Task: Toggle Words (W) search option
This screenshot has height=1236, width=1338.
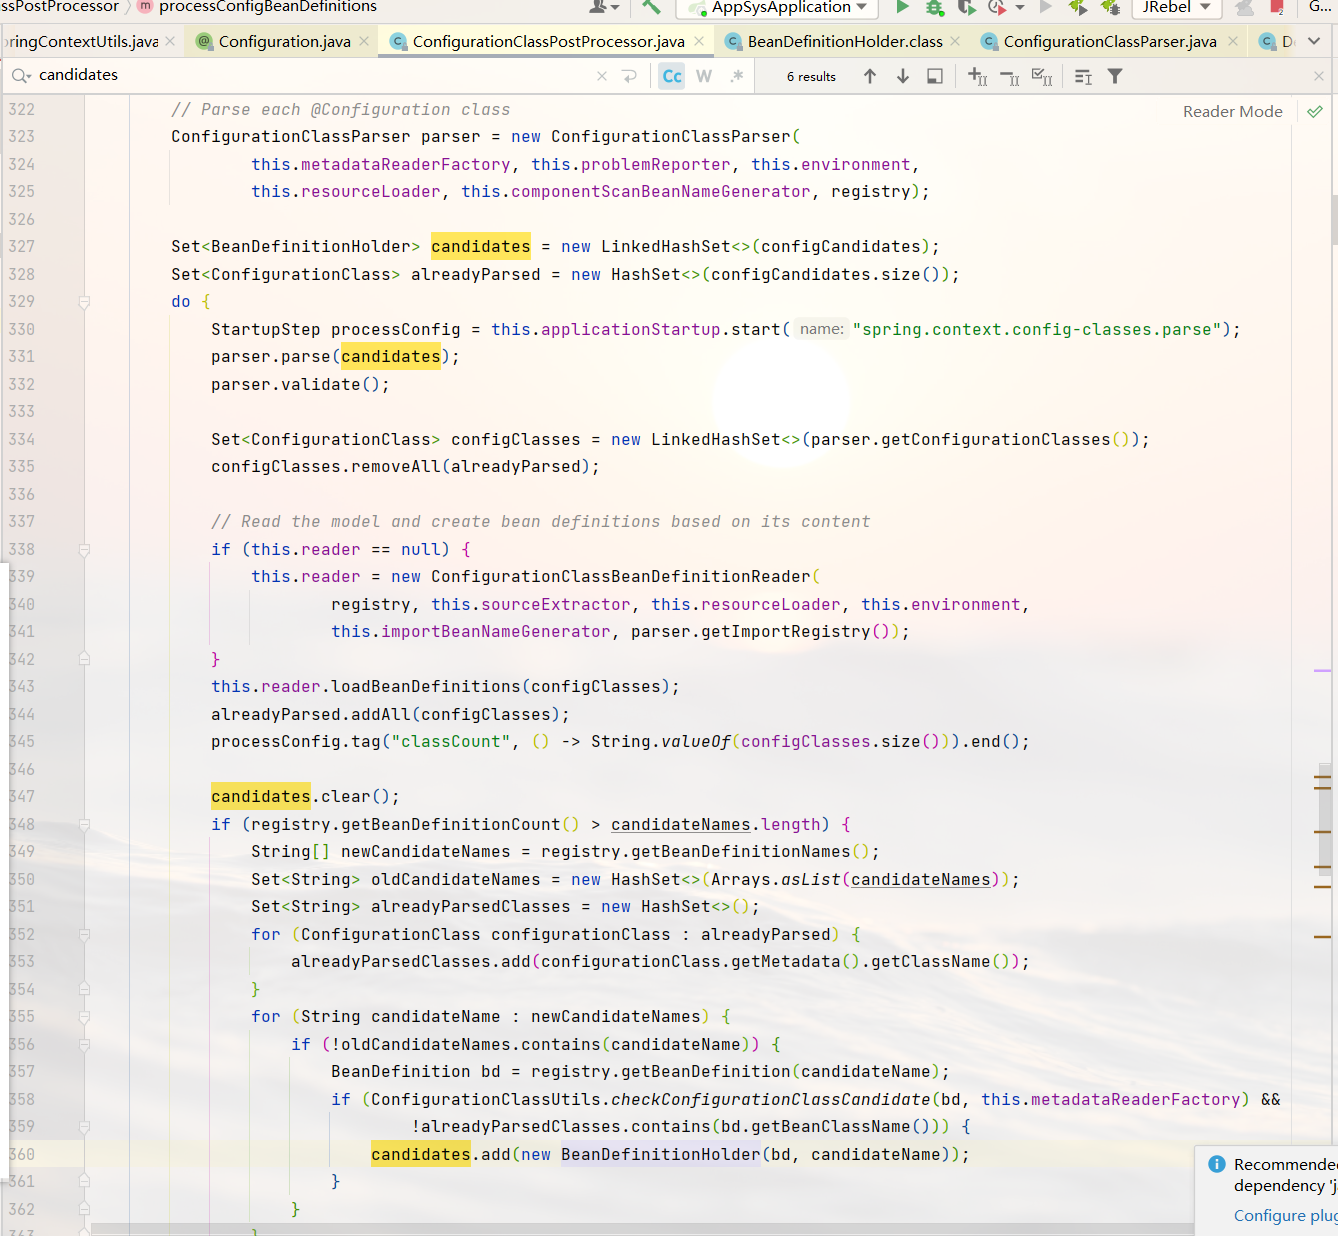Action: coord(704,76)
